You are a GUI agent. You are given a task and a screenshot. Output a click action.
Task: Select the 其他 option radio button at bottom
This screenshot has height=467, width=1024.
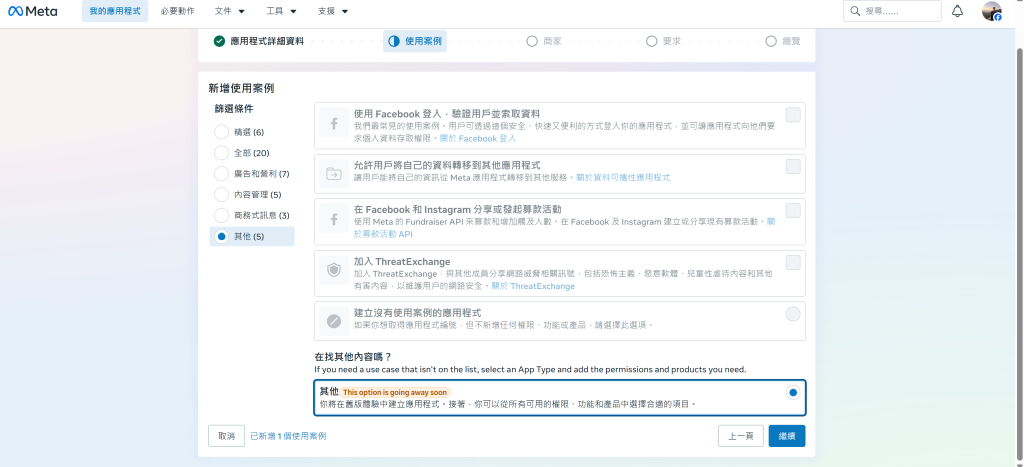pos(793,393)
